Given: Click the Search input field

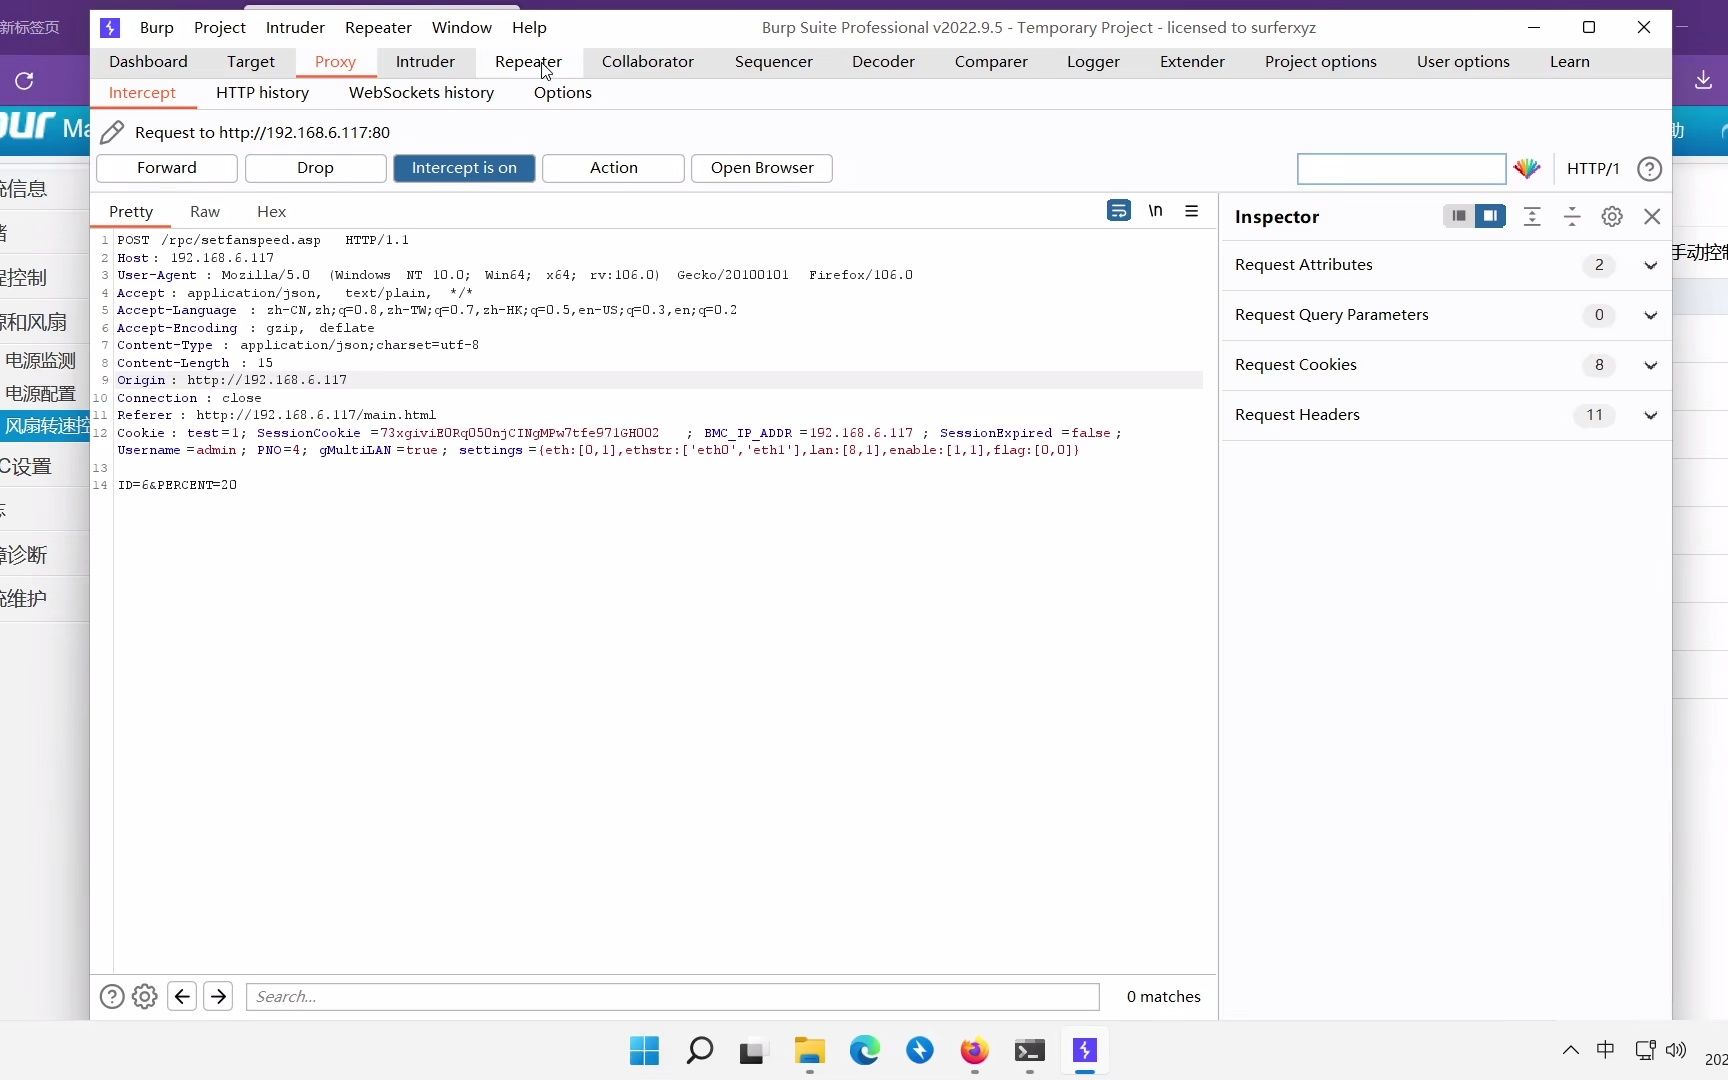Looking at the screenshot, I should (672, 996).
